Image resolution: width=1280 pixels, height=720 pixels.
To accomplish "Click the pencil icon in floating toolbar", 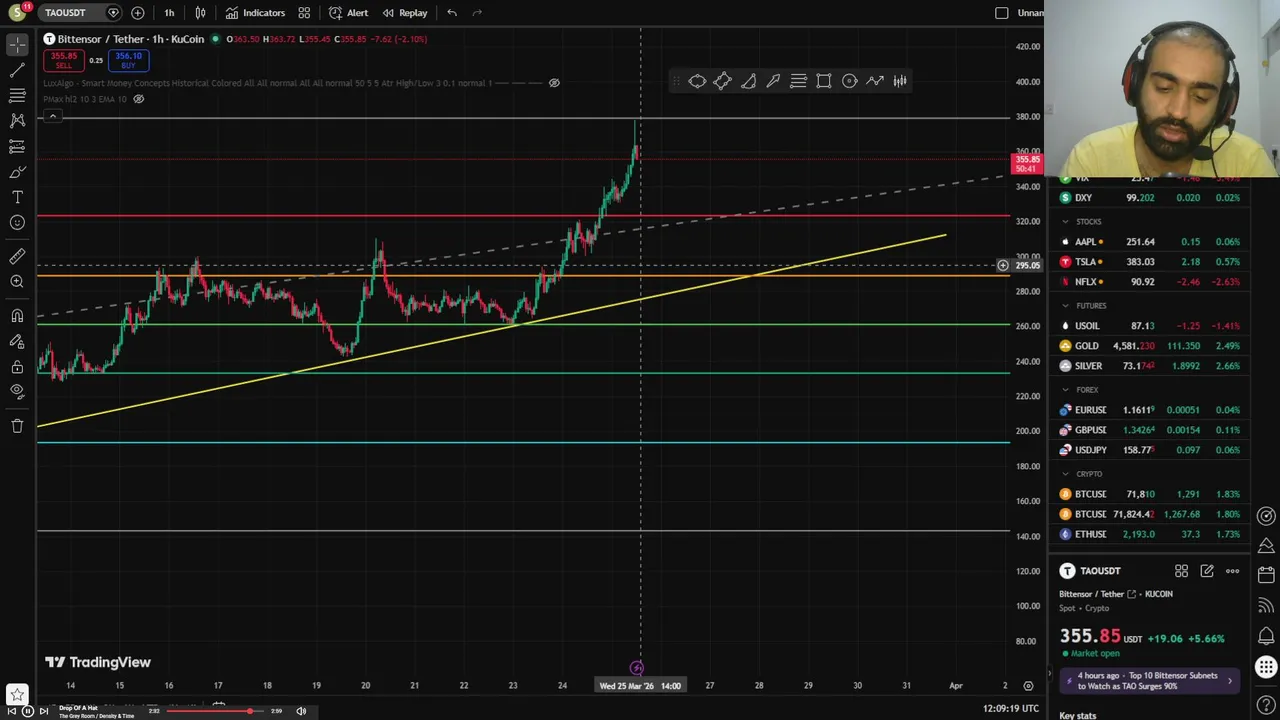I will 773,81.
